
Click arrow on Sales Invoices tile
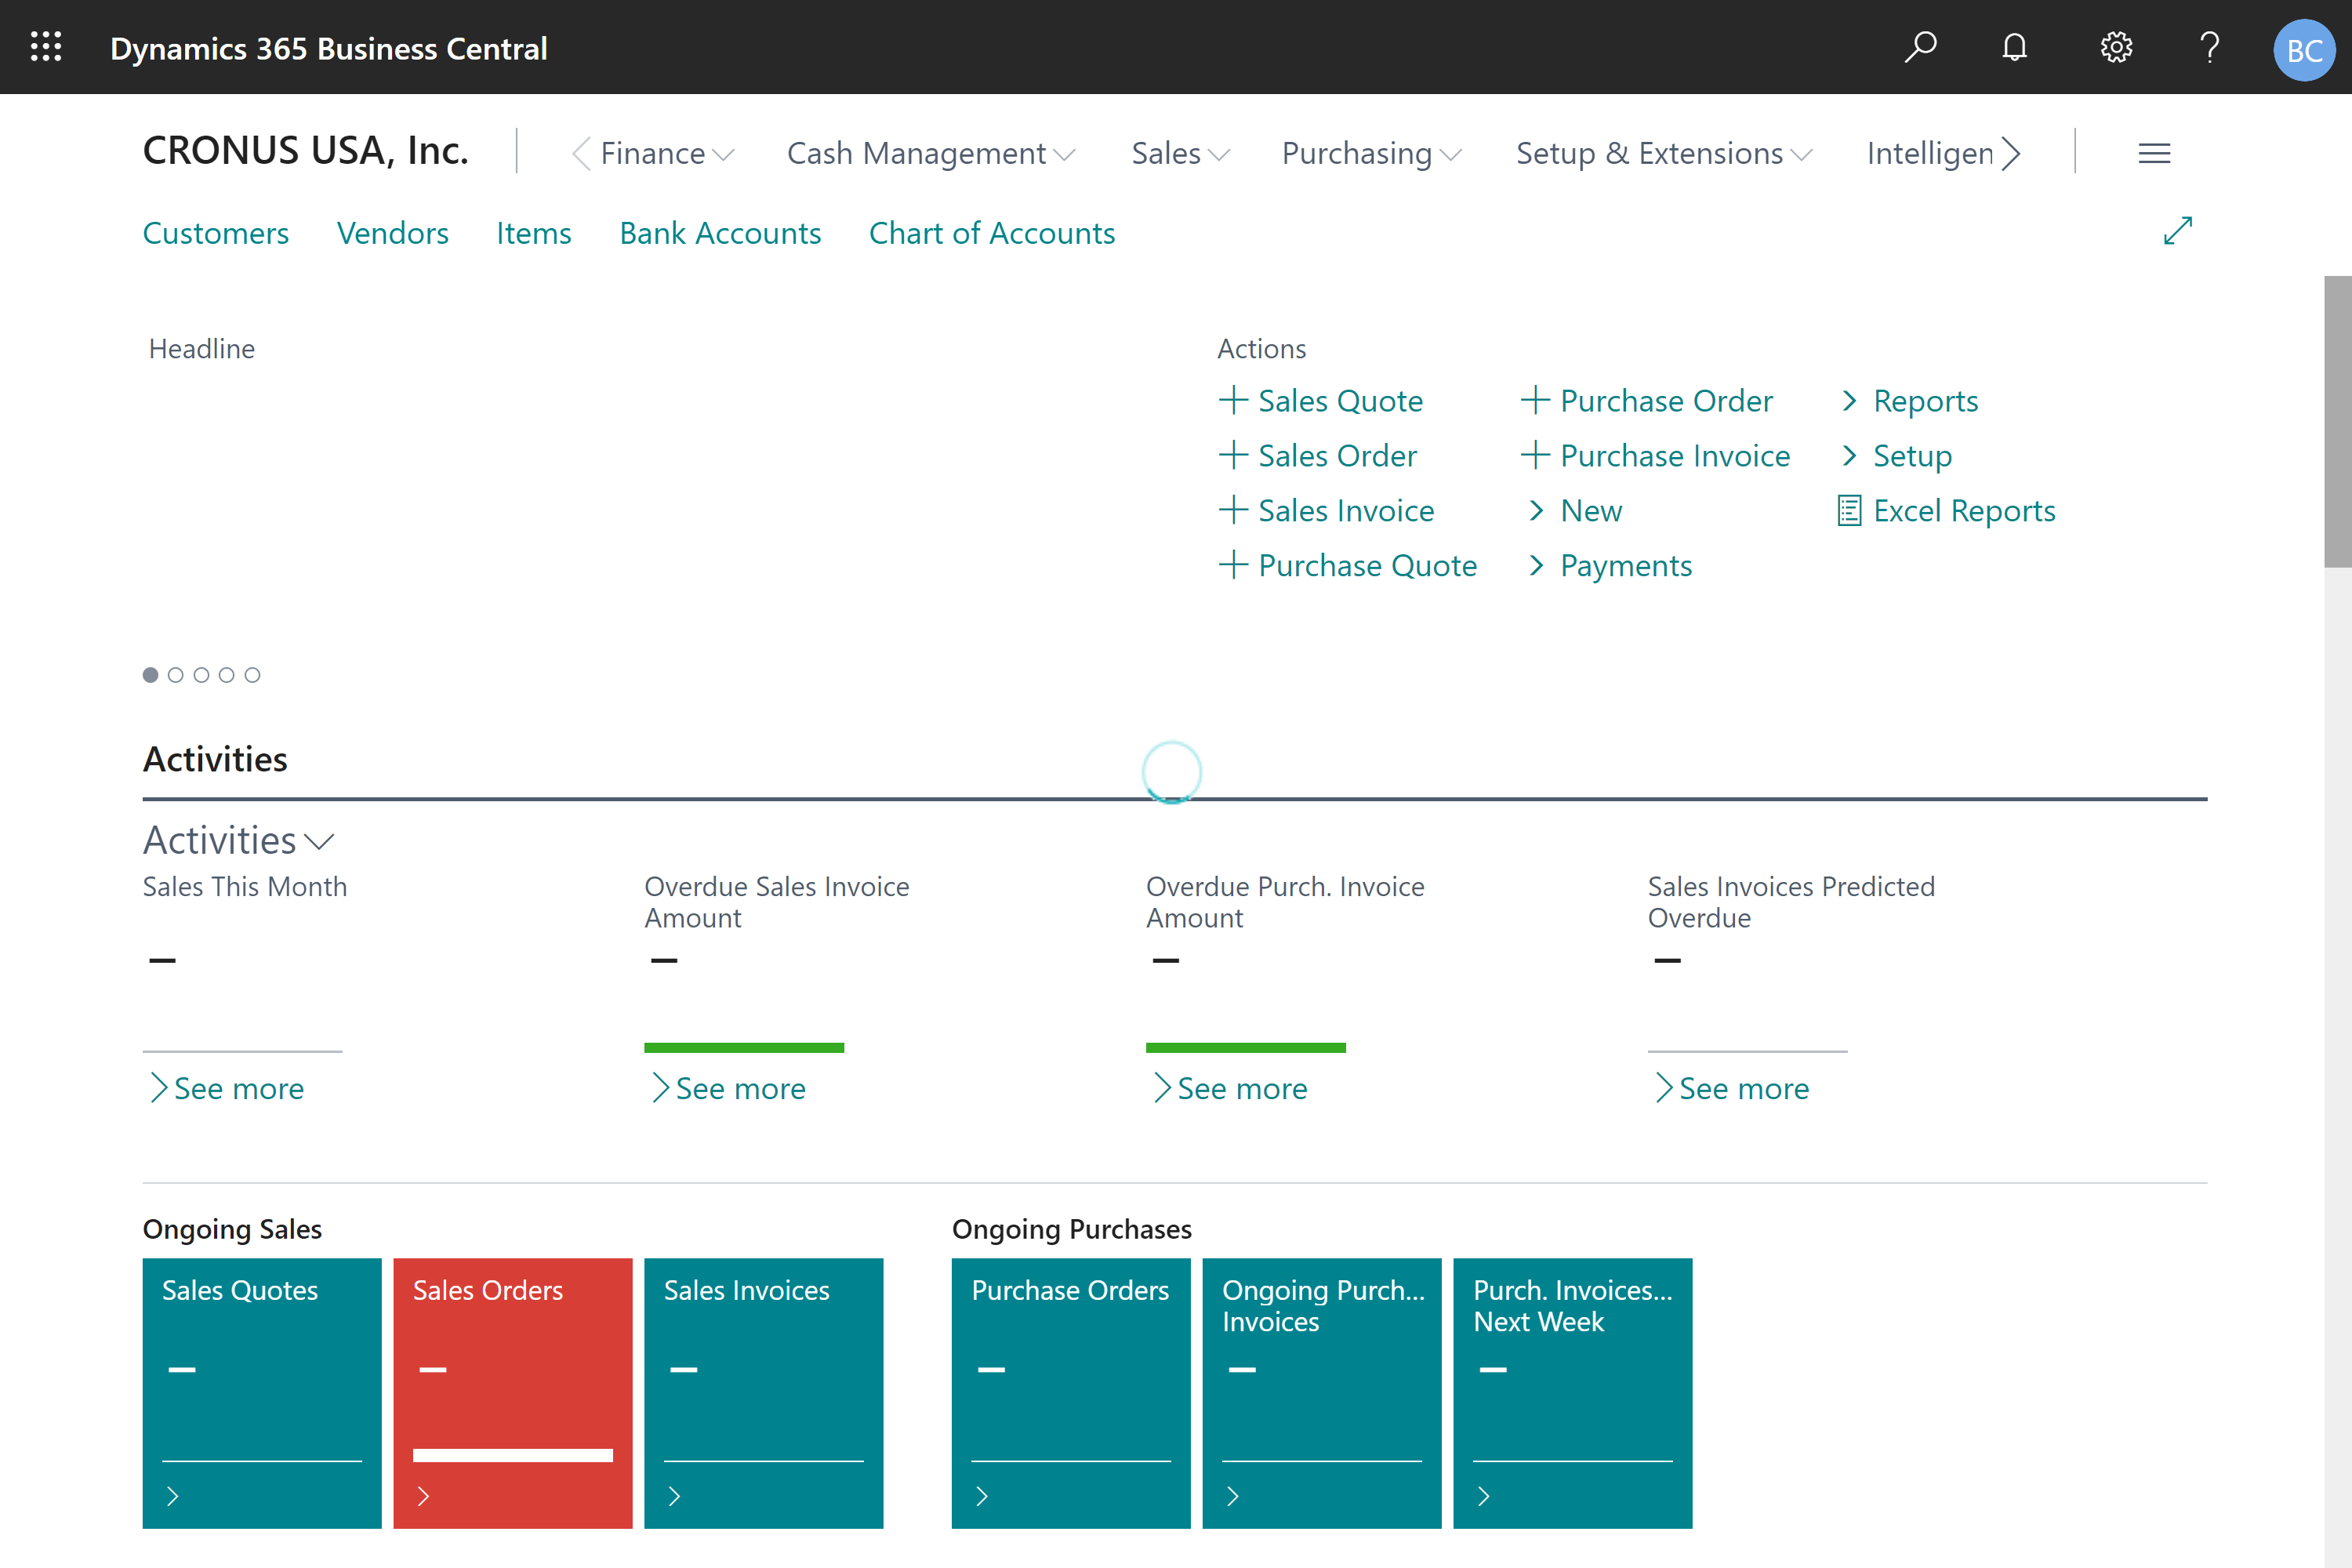point(675,1496)
